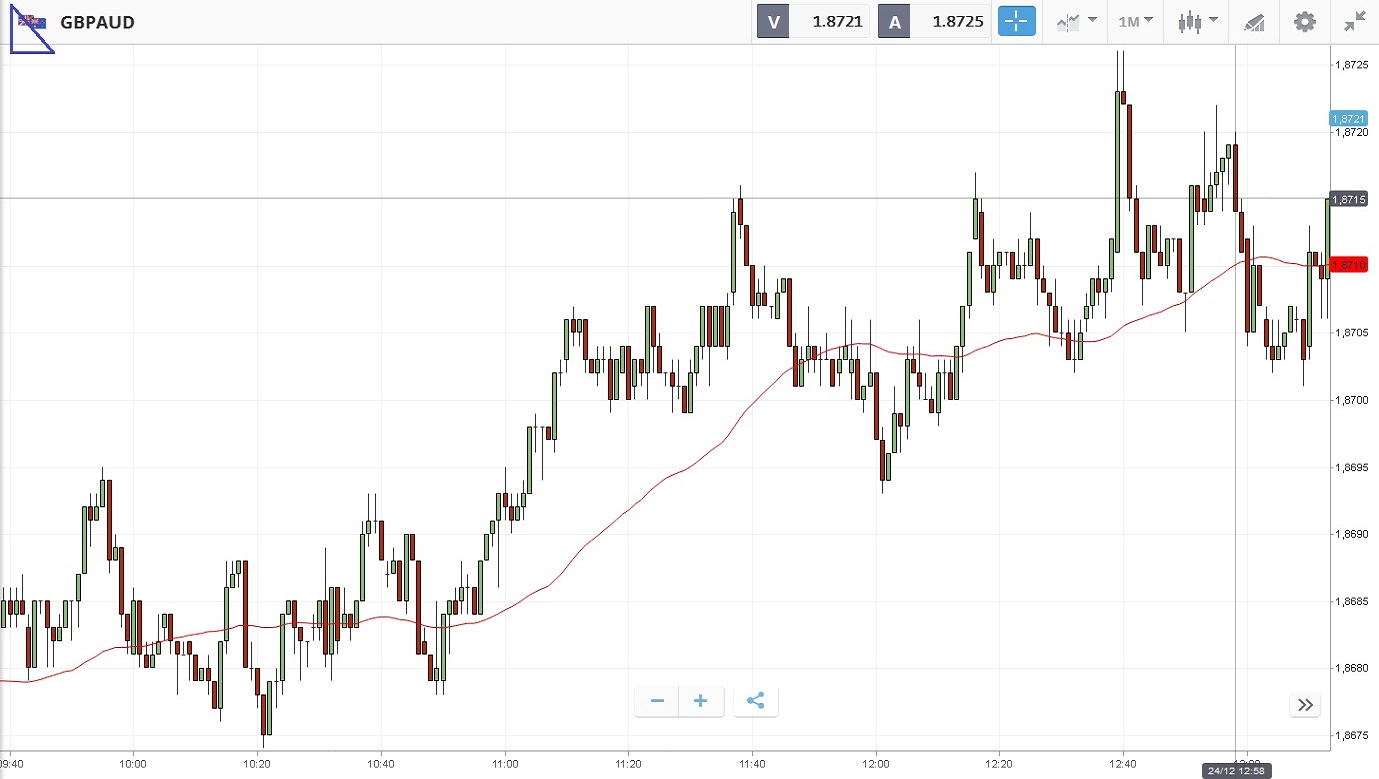Zoom out the chart with minus button
Image resolution: width=1379 pixels, height=779 pixels.
pyautogui.click(x=657, y=701)
